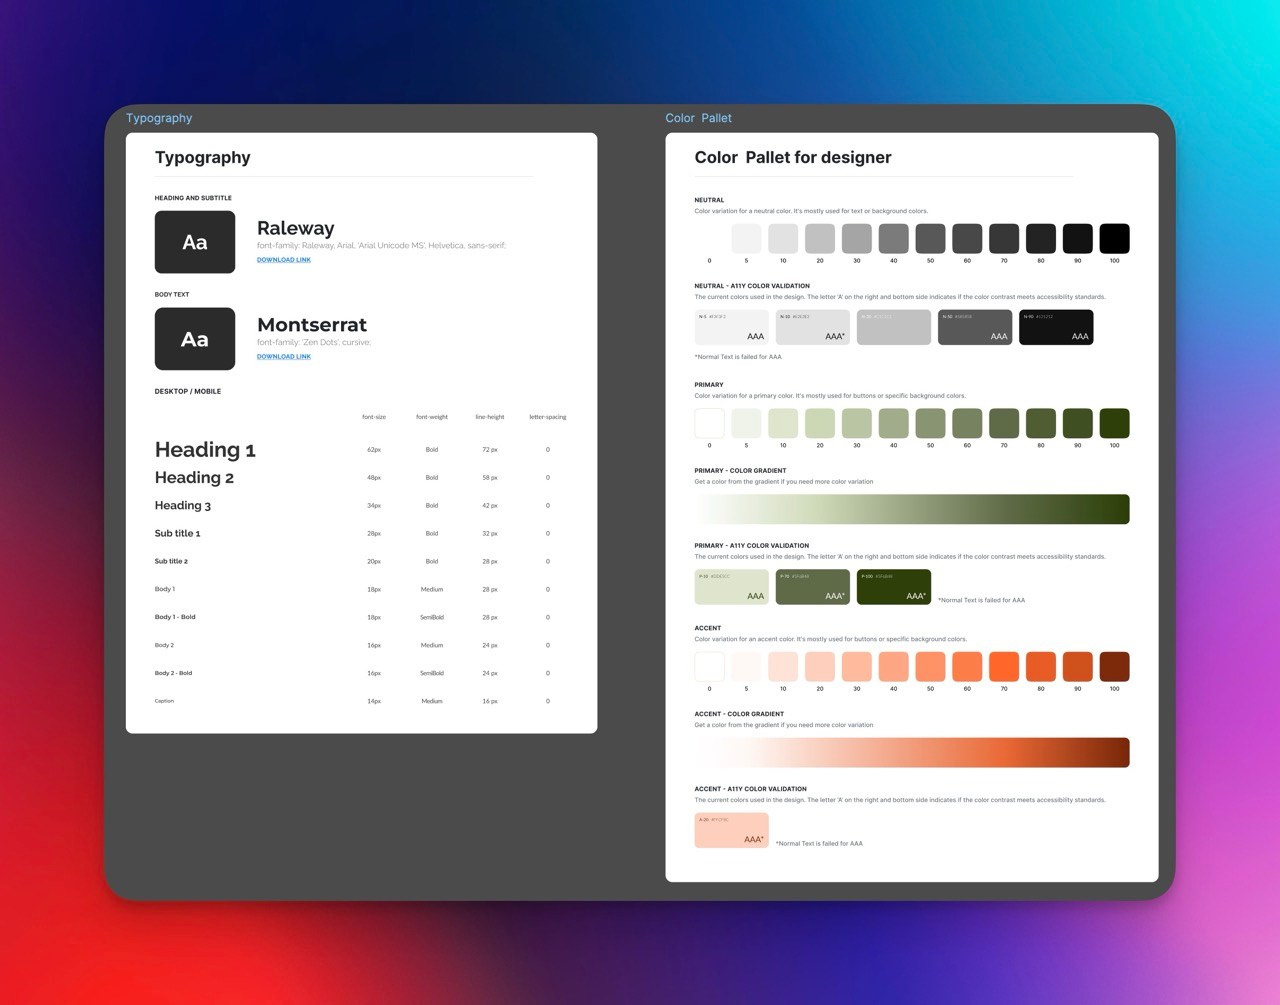Select the N-50 dark gray validation card
The image size is (1280, 1005).
click(x=975, y=327)
